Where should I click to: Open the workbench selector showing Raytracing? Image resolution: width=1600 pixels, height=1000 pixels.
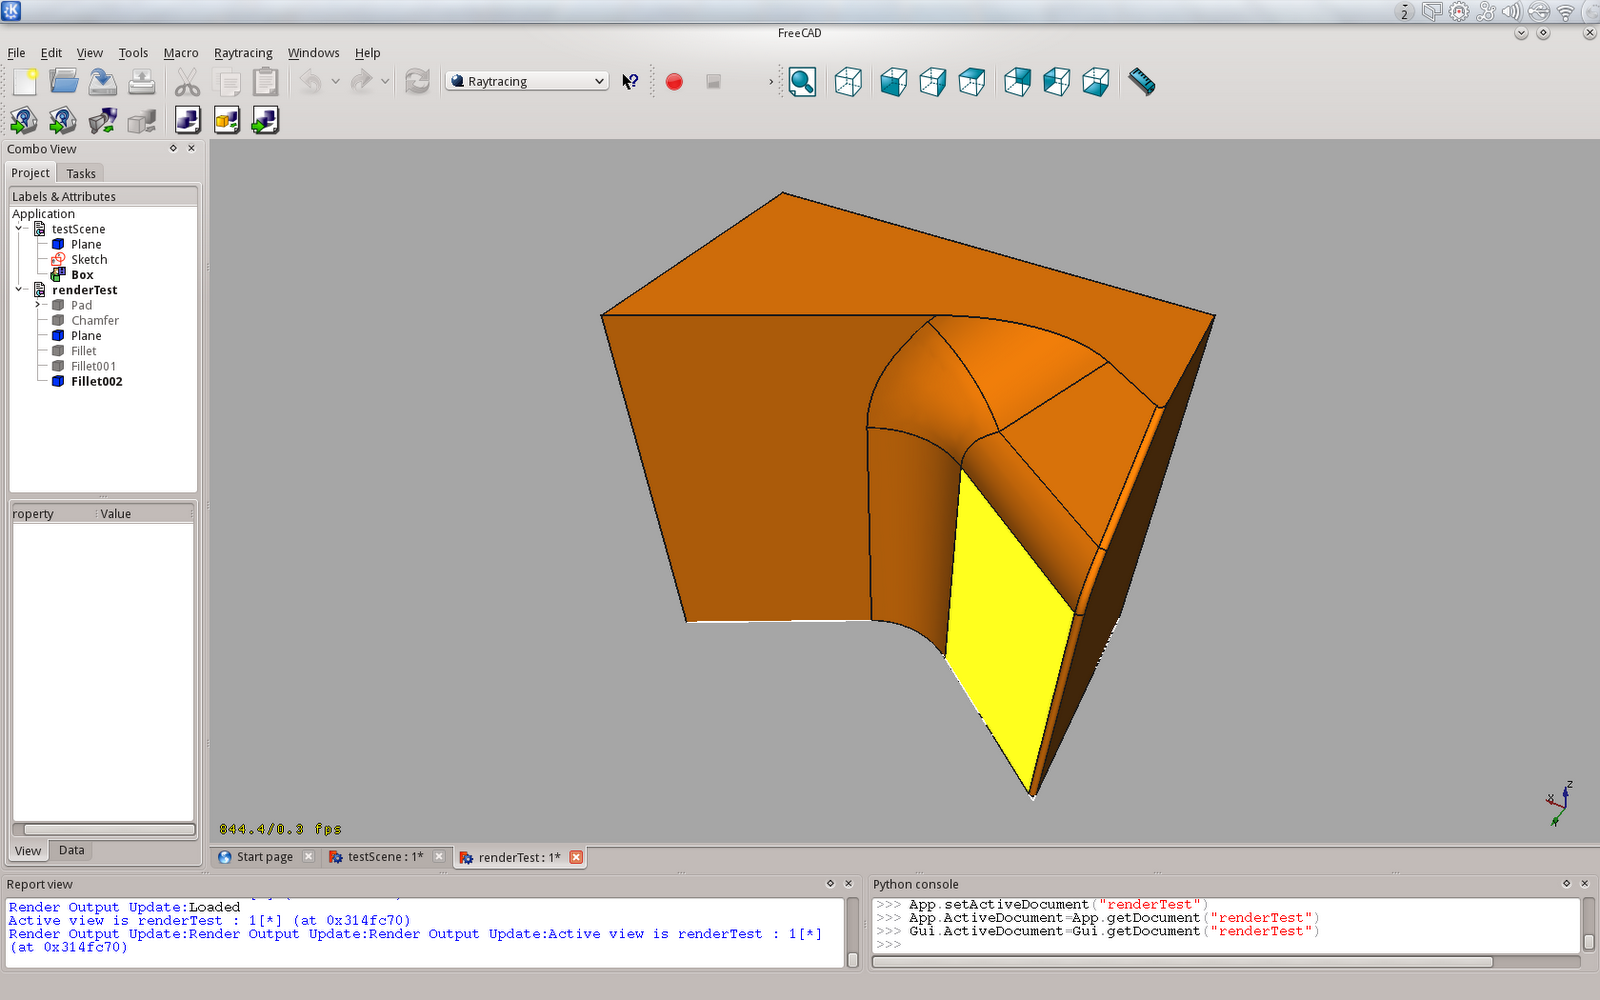[x=525, y=80]
